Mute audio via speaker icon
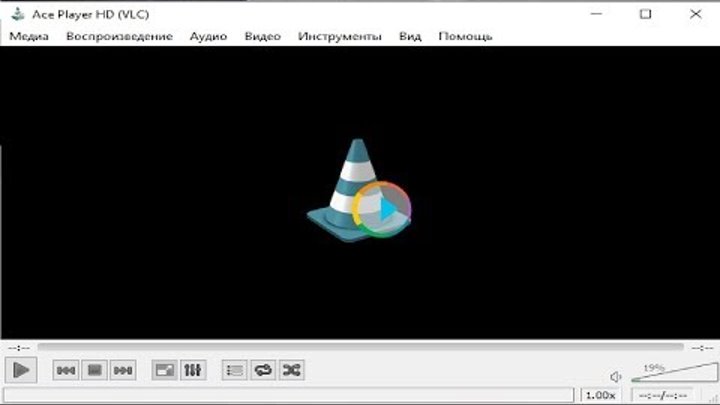This screenshot has width=720, height=405. (x=616, y=377)
